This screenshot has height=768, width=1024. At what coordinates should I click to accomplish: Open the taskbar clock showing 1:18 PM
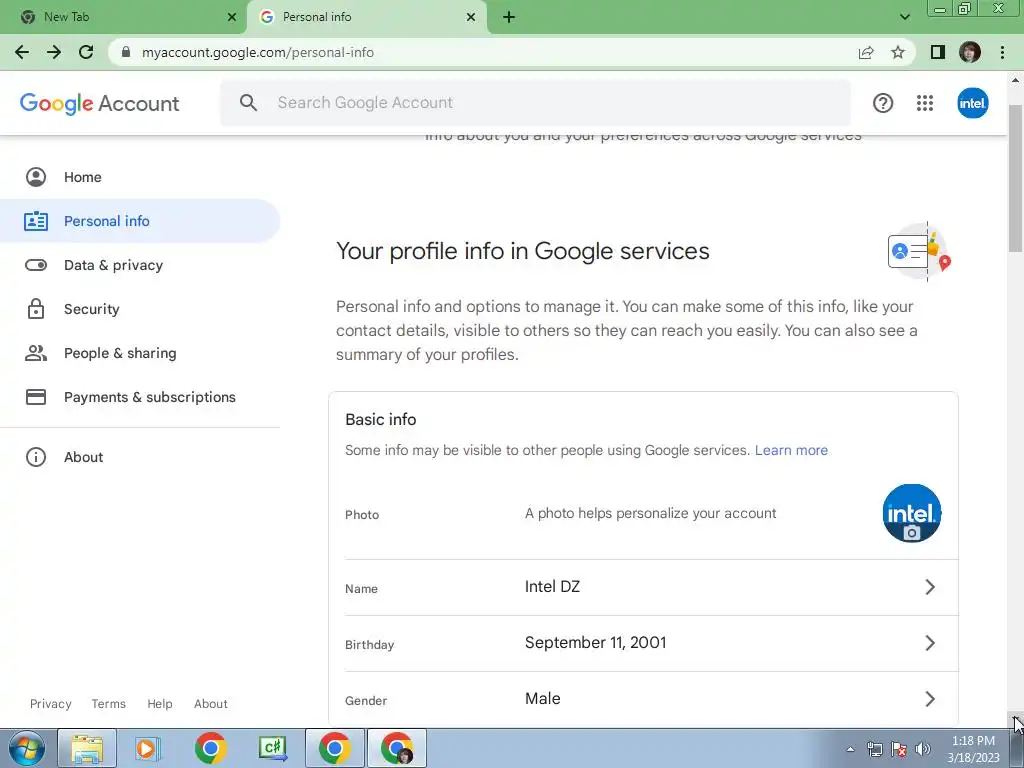pos(973,749)
